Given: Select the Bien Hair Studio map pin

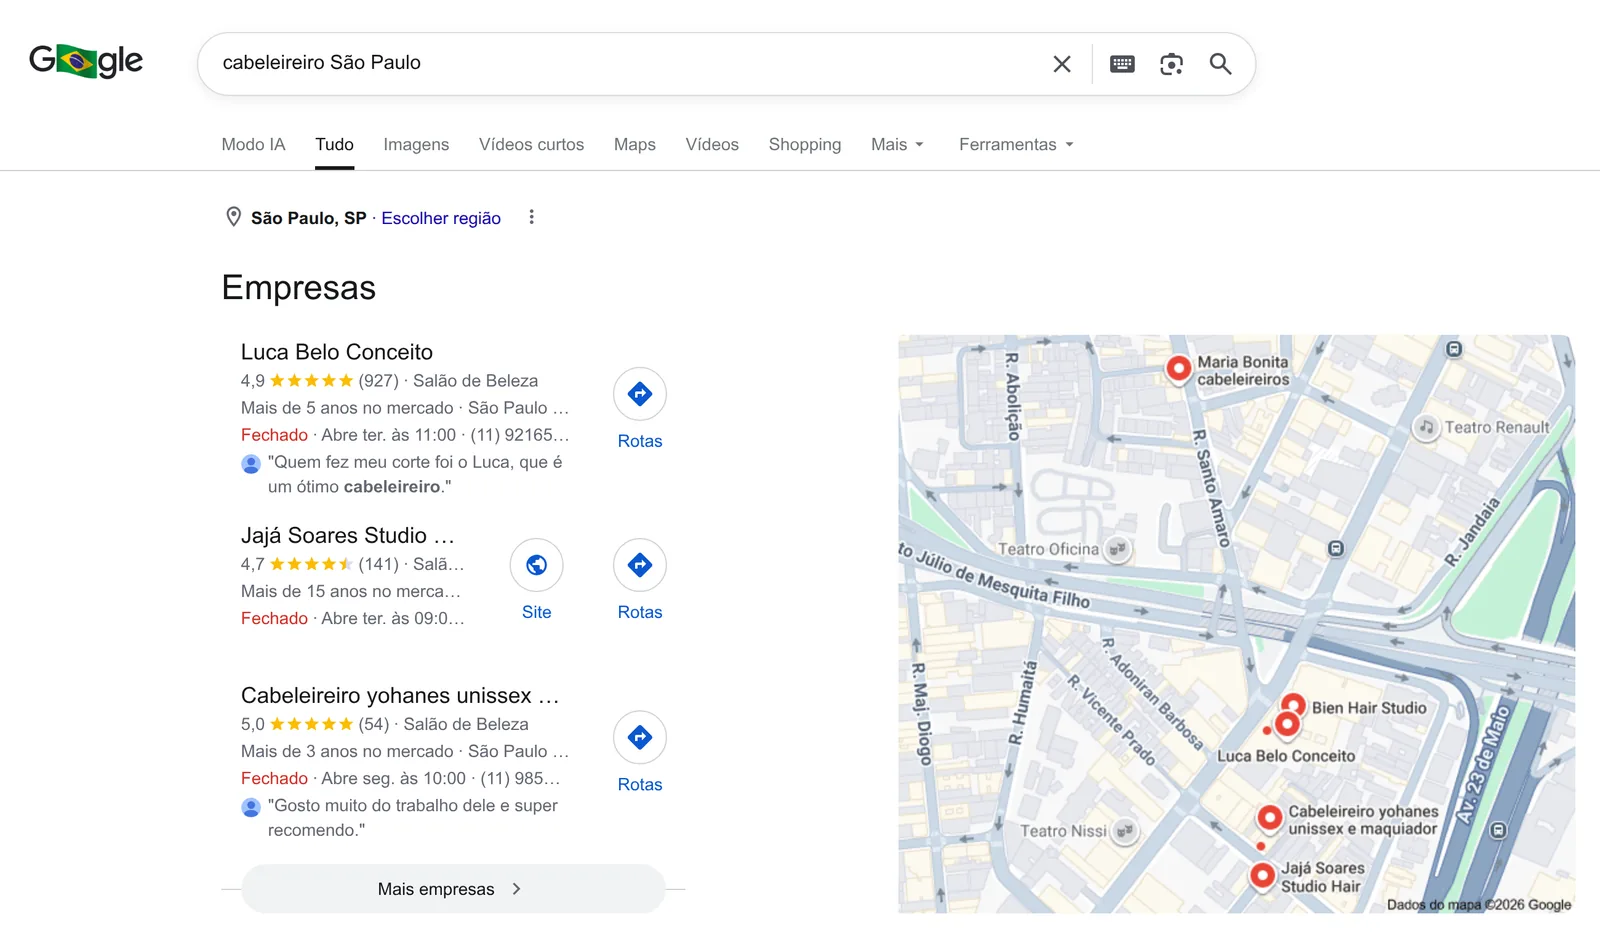Looking at the screenshot, I should pyautogui.click(x=1293, y=705).
